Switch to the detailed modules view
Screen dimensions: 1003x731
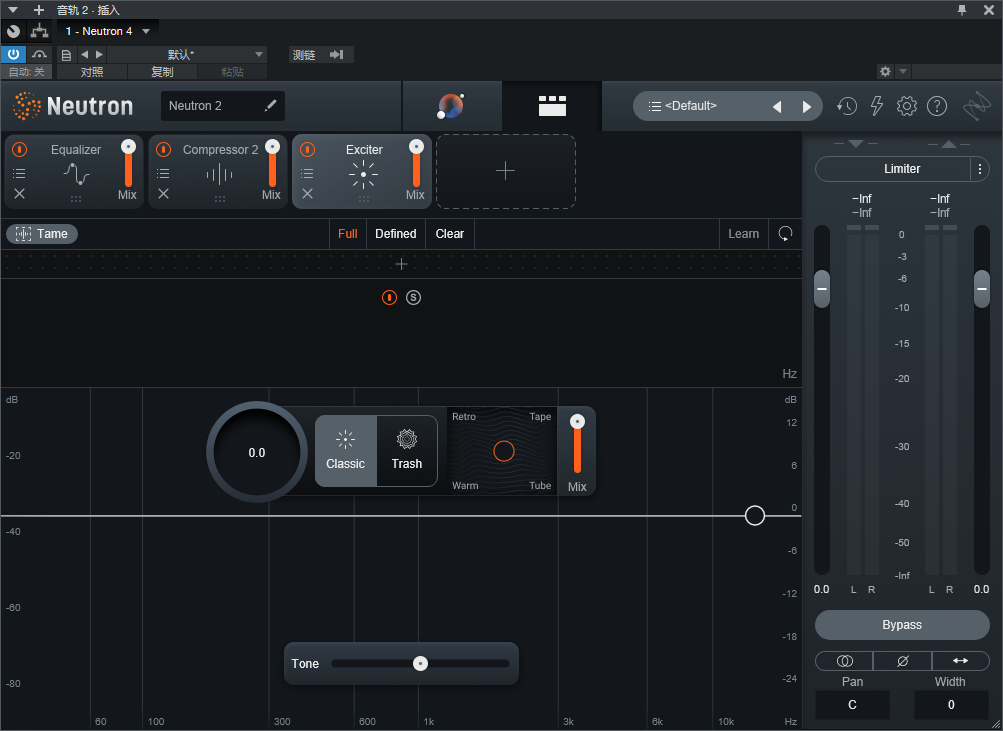pyautogui.click(x=552, y=106)
